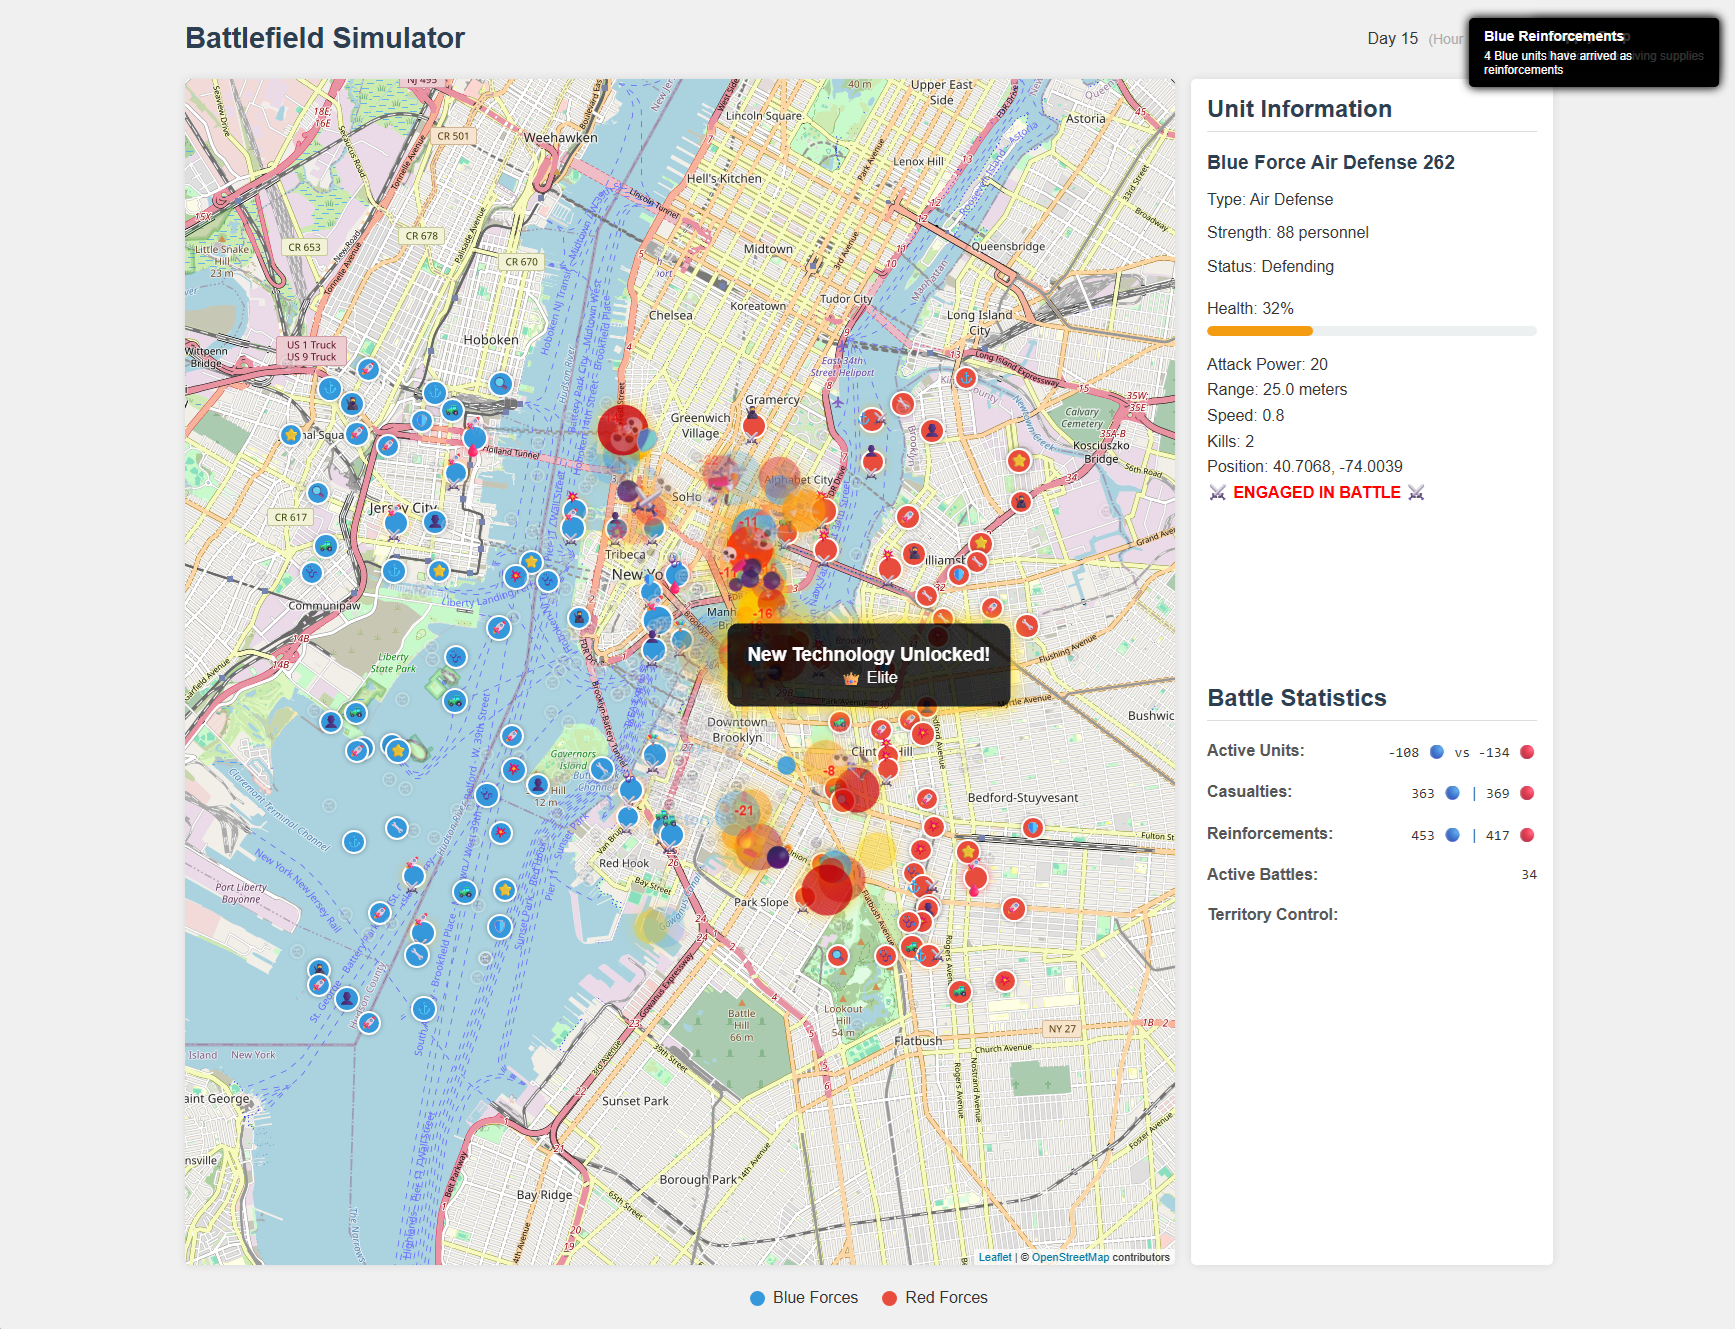1735x1329 pixels.
Task: Open the Leaflet attribution link
Action: click(x=994, y=1257)
